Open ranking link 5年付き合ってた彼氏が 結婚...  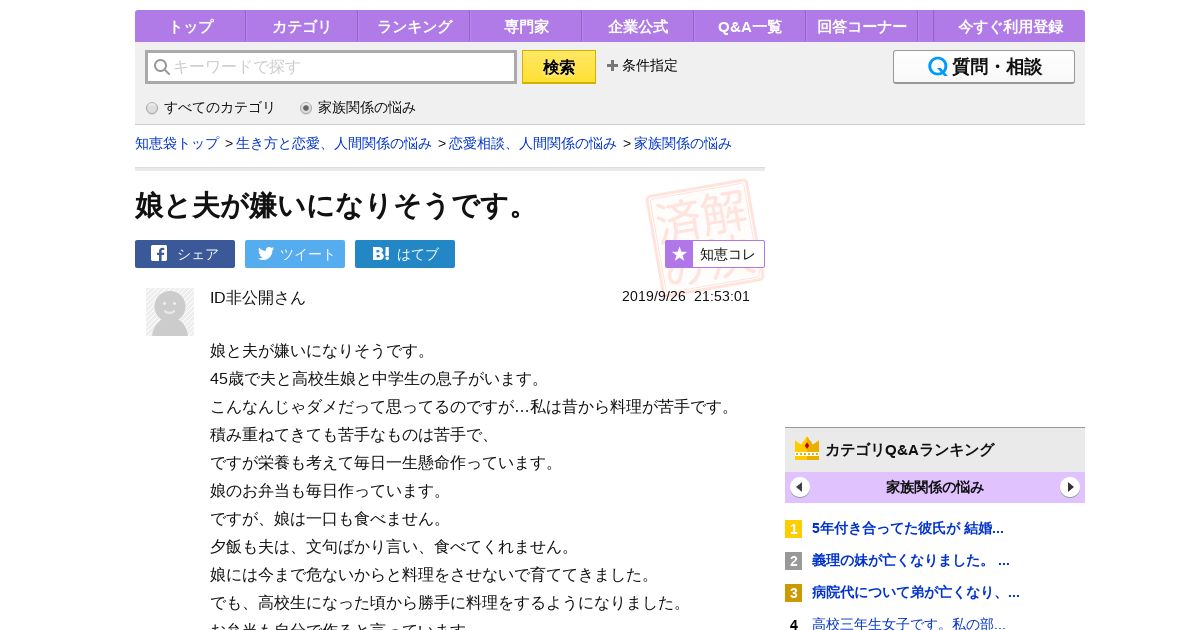click(x=908, y=528)
